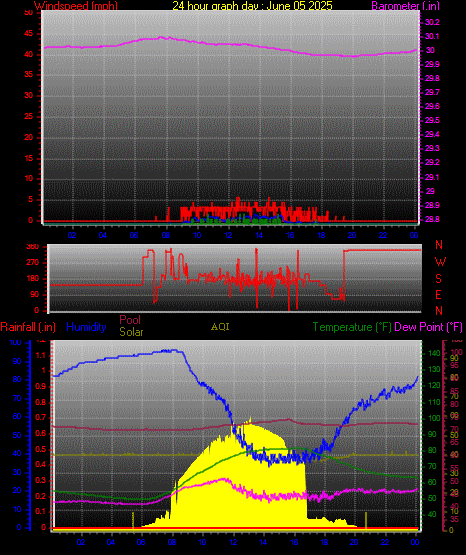Screen dimensions: 466x555
Task: Click hour label 06 under the humidity graph
Action: tap(141, 543)
